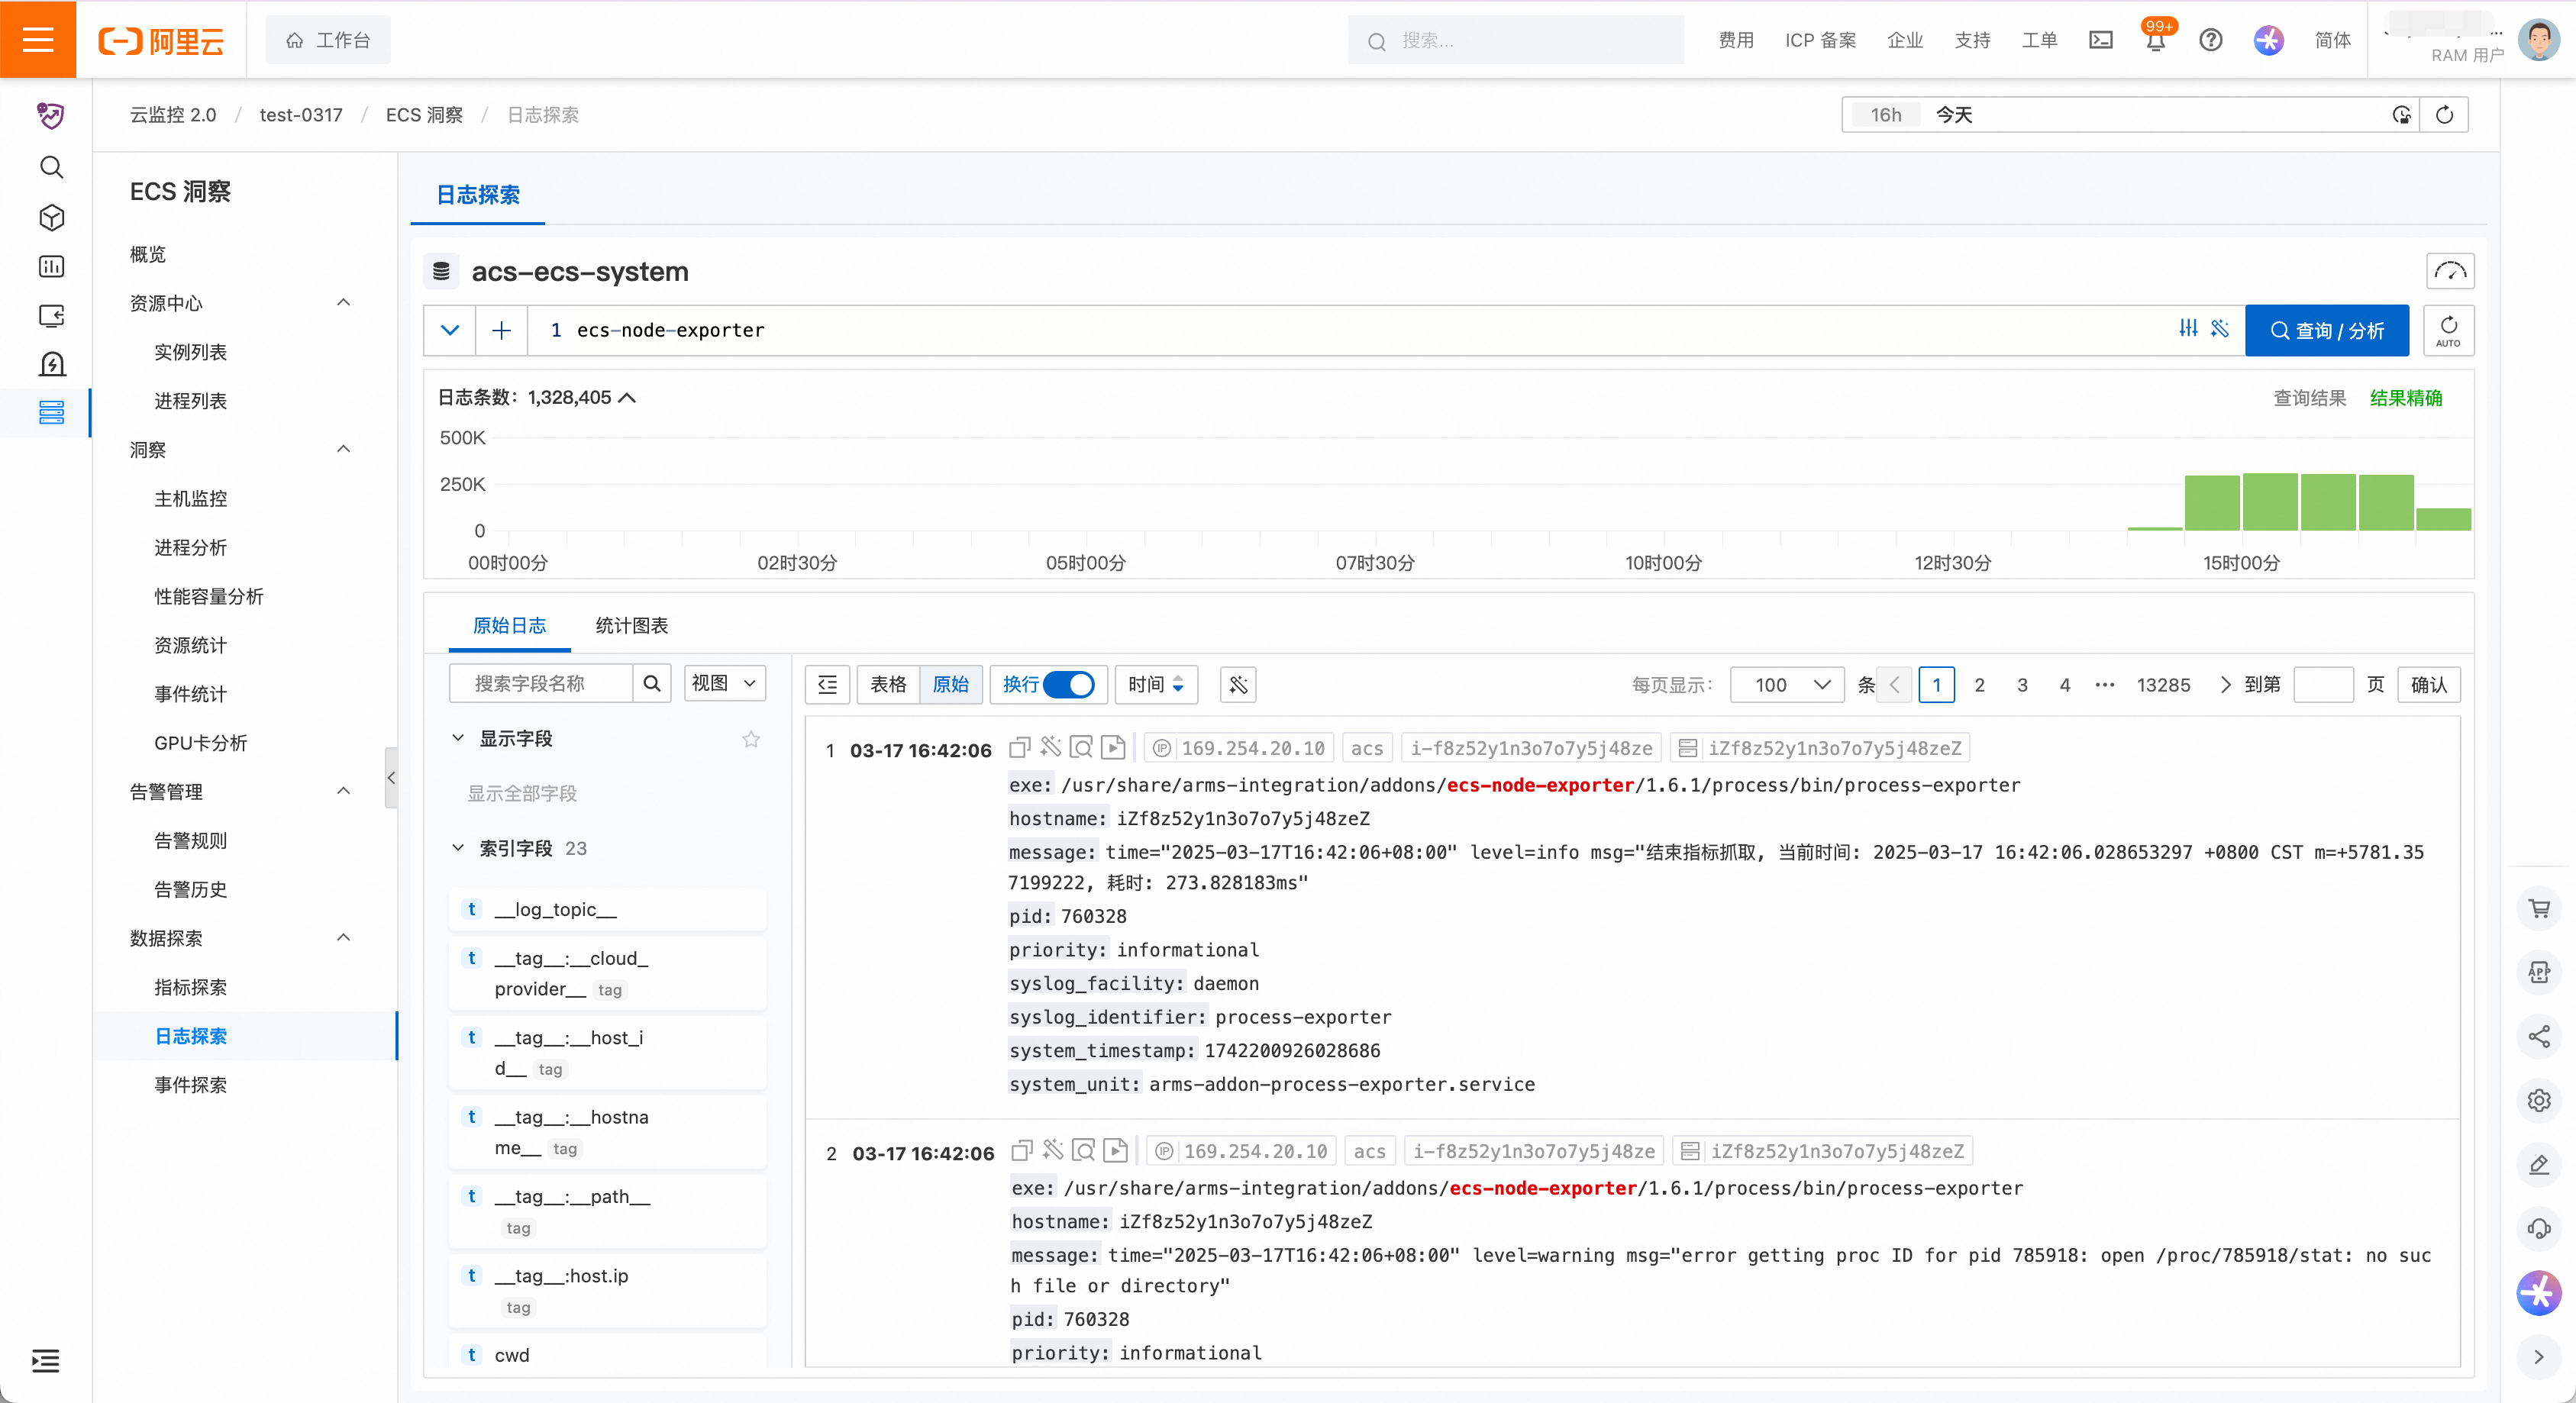Open the search icon in left rail
This screenshot has height=1403, width=2576.
point(51,167)
